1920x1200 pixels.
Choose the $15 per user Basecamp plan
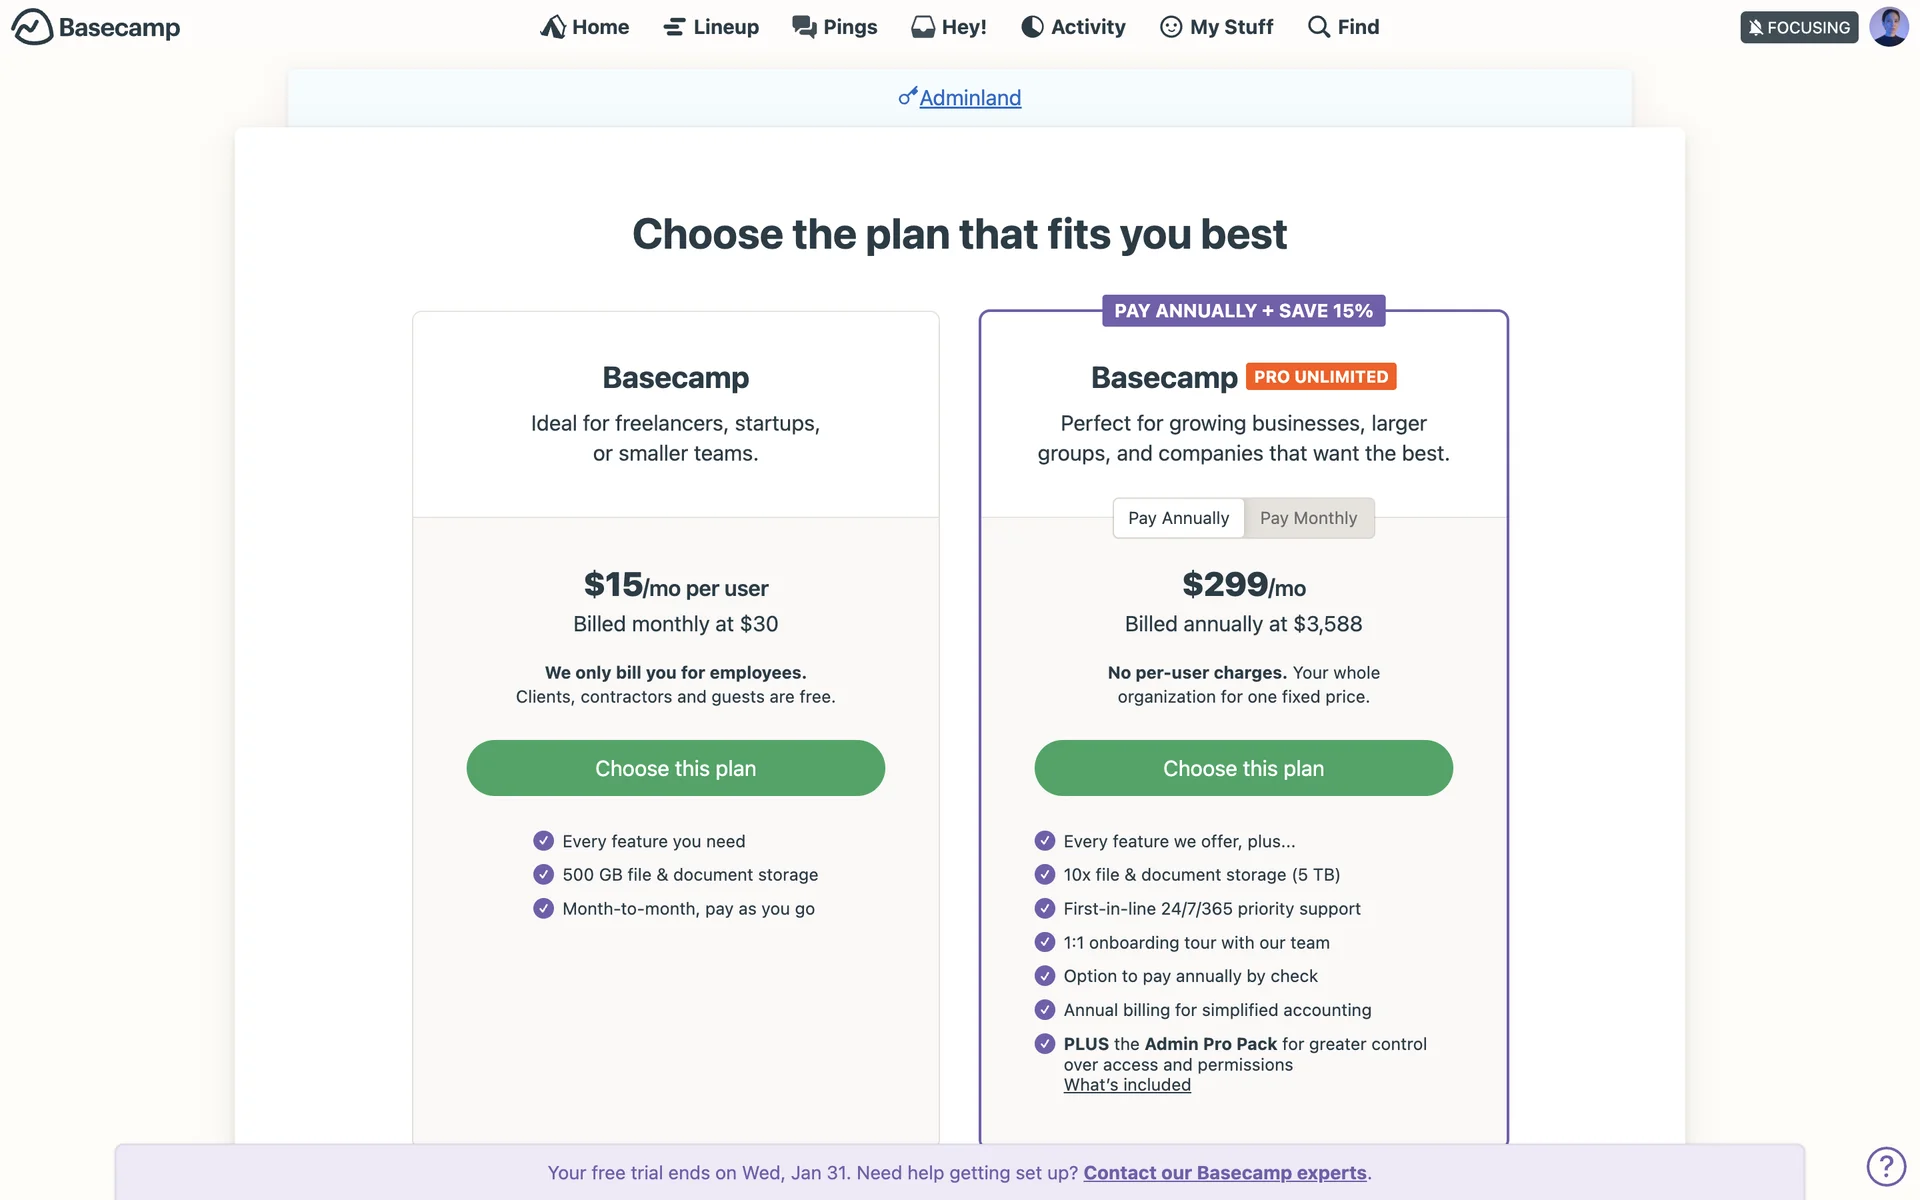(675, 768)
